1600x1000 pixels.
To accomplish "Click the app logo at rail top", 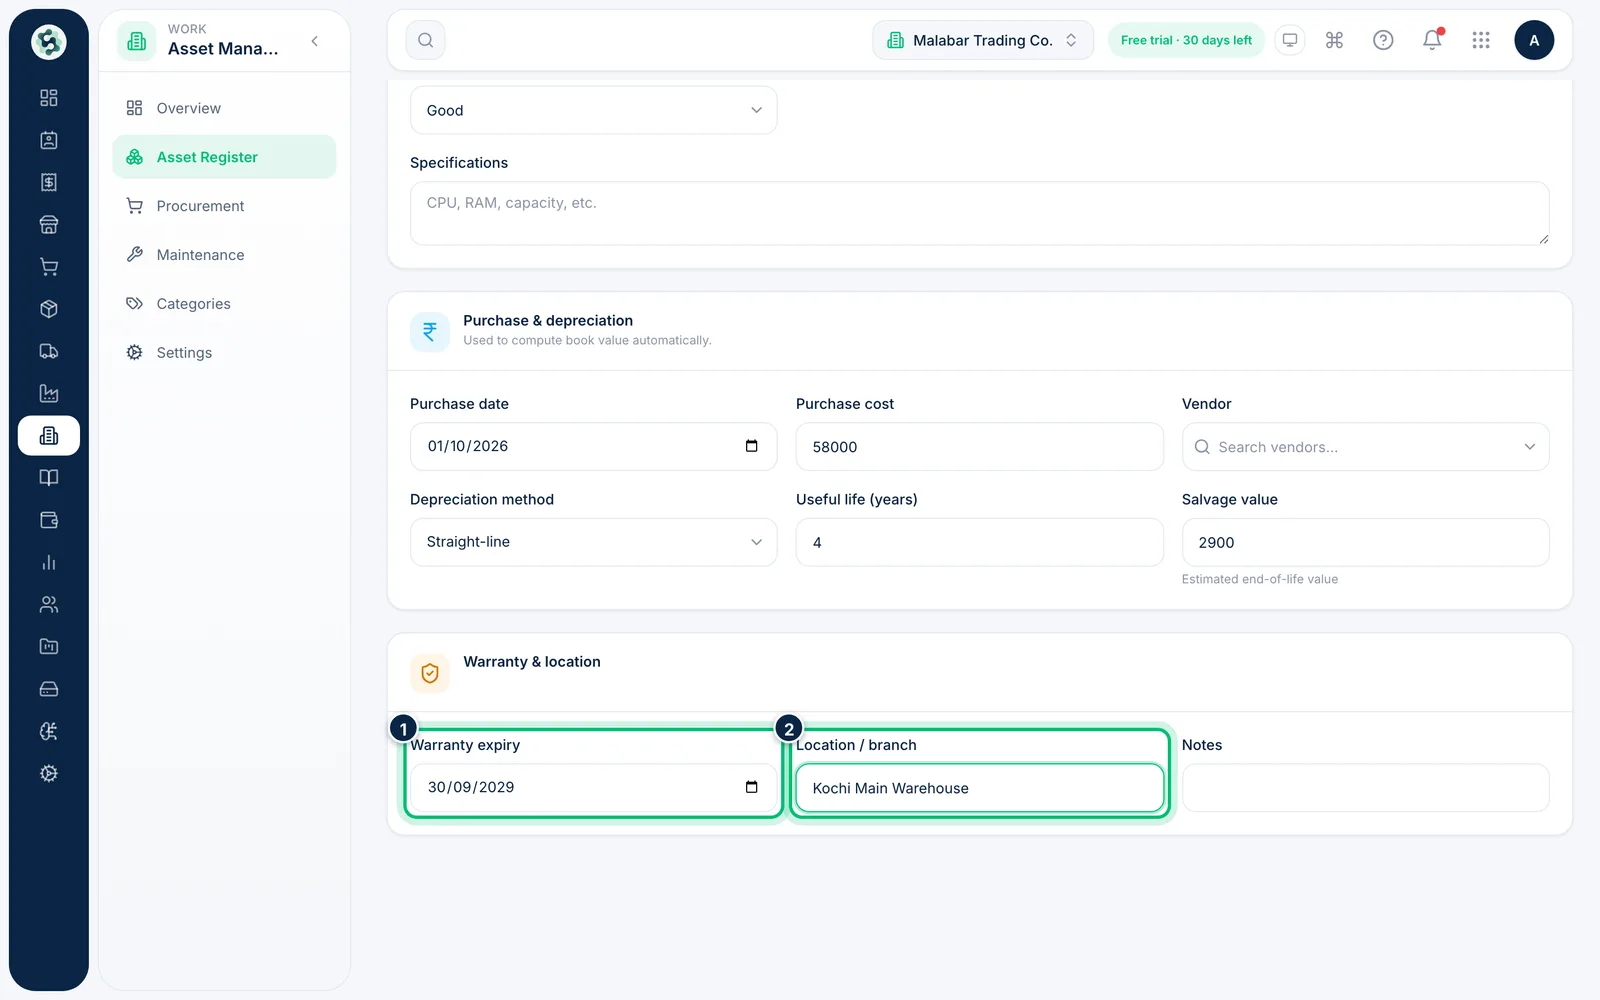I will pyautogui.click(x=48, y=42).
